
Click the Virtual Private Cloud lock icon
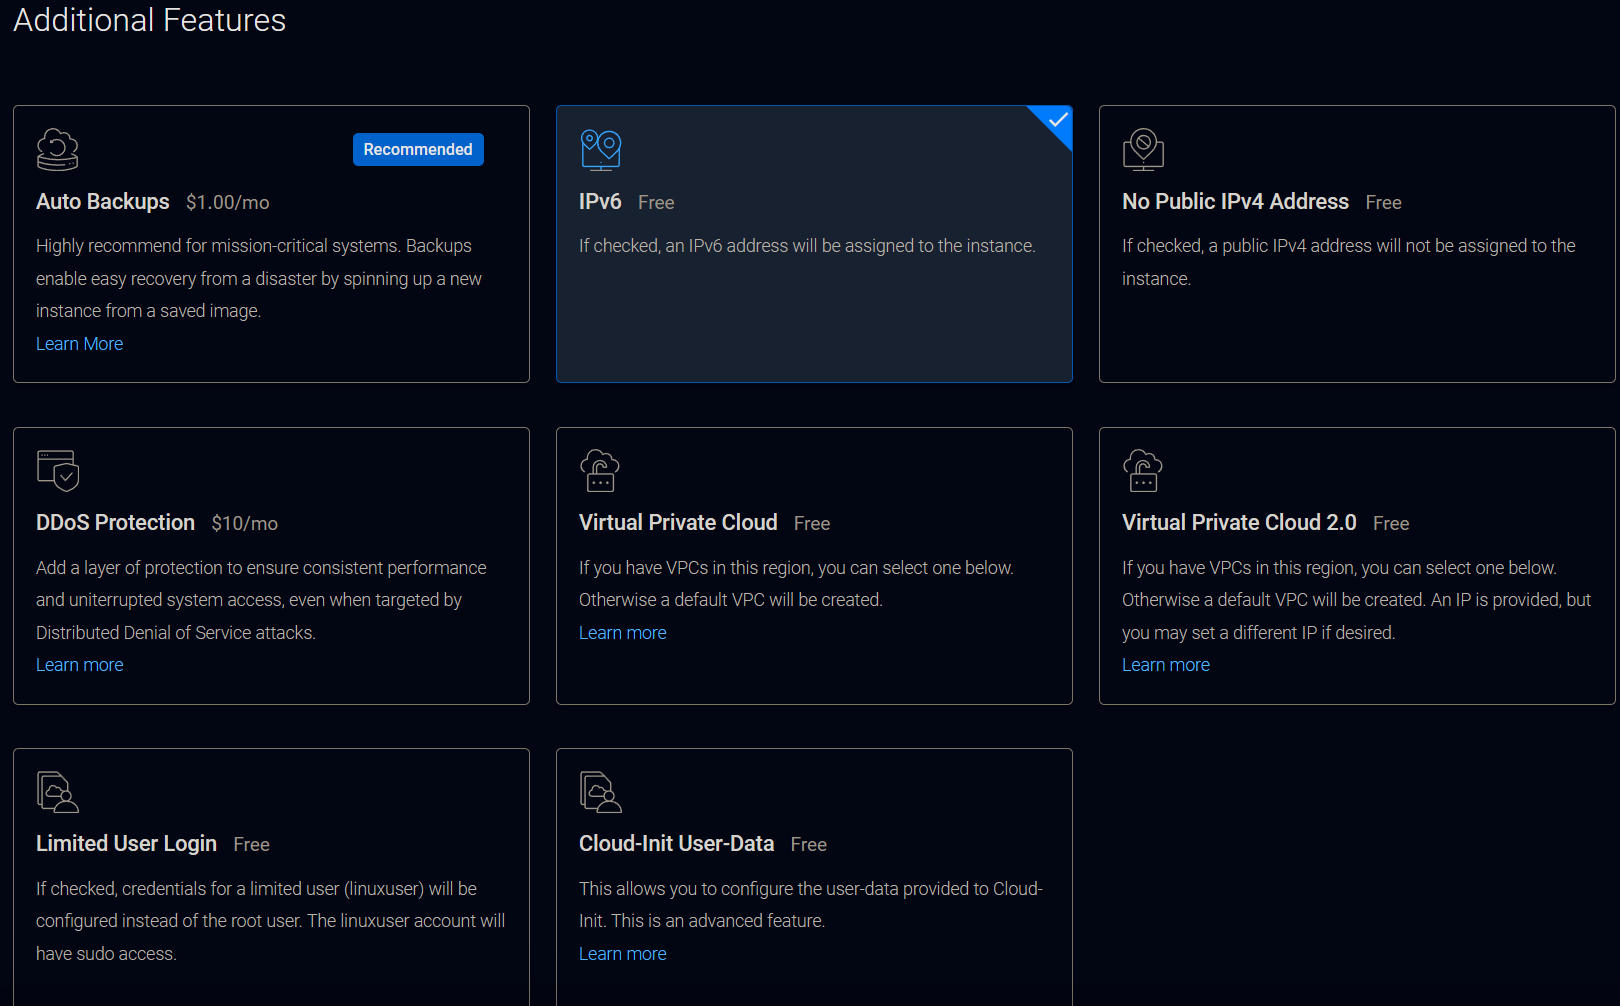coord(600,471)
